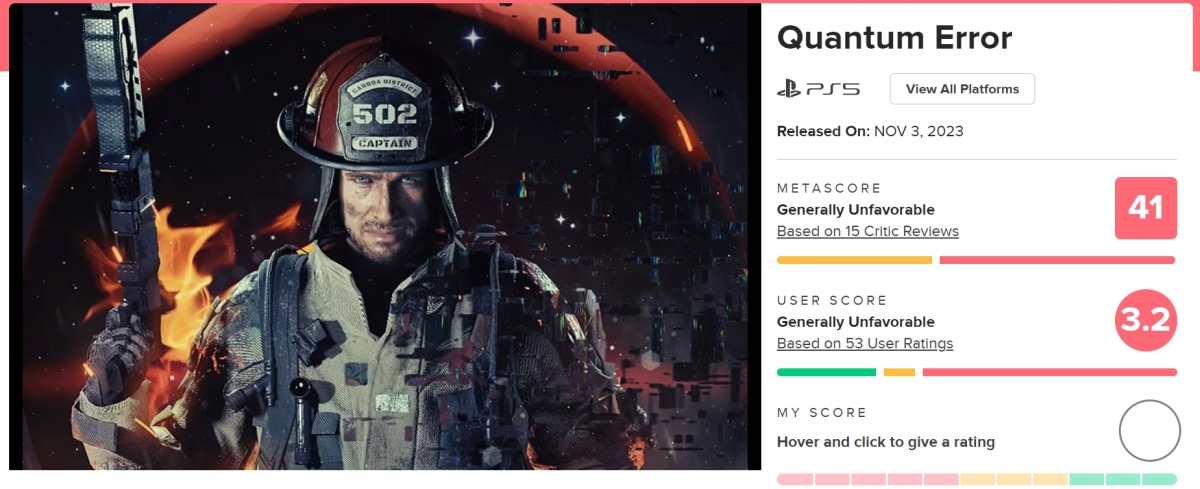Click the Quantum Error firefighter cover image
Screen dimensions: 1200x489
click(x=385, y=236)
